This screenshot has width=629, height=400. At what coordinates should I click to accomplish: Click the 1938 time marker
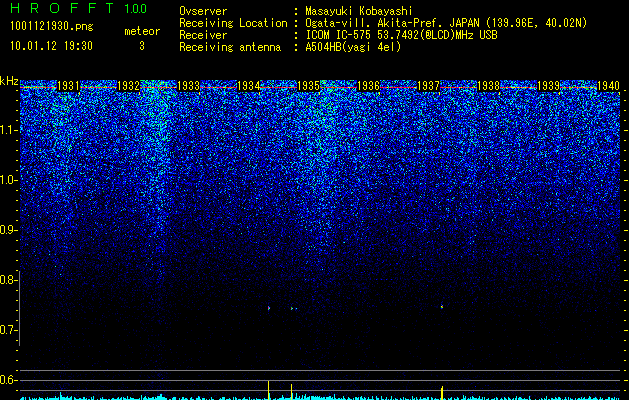point(488,86)
